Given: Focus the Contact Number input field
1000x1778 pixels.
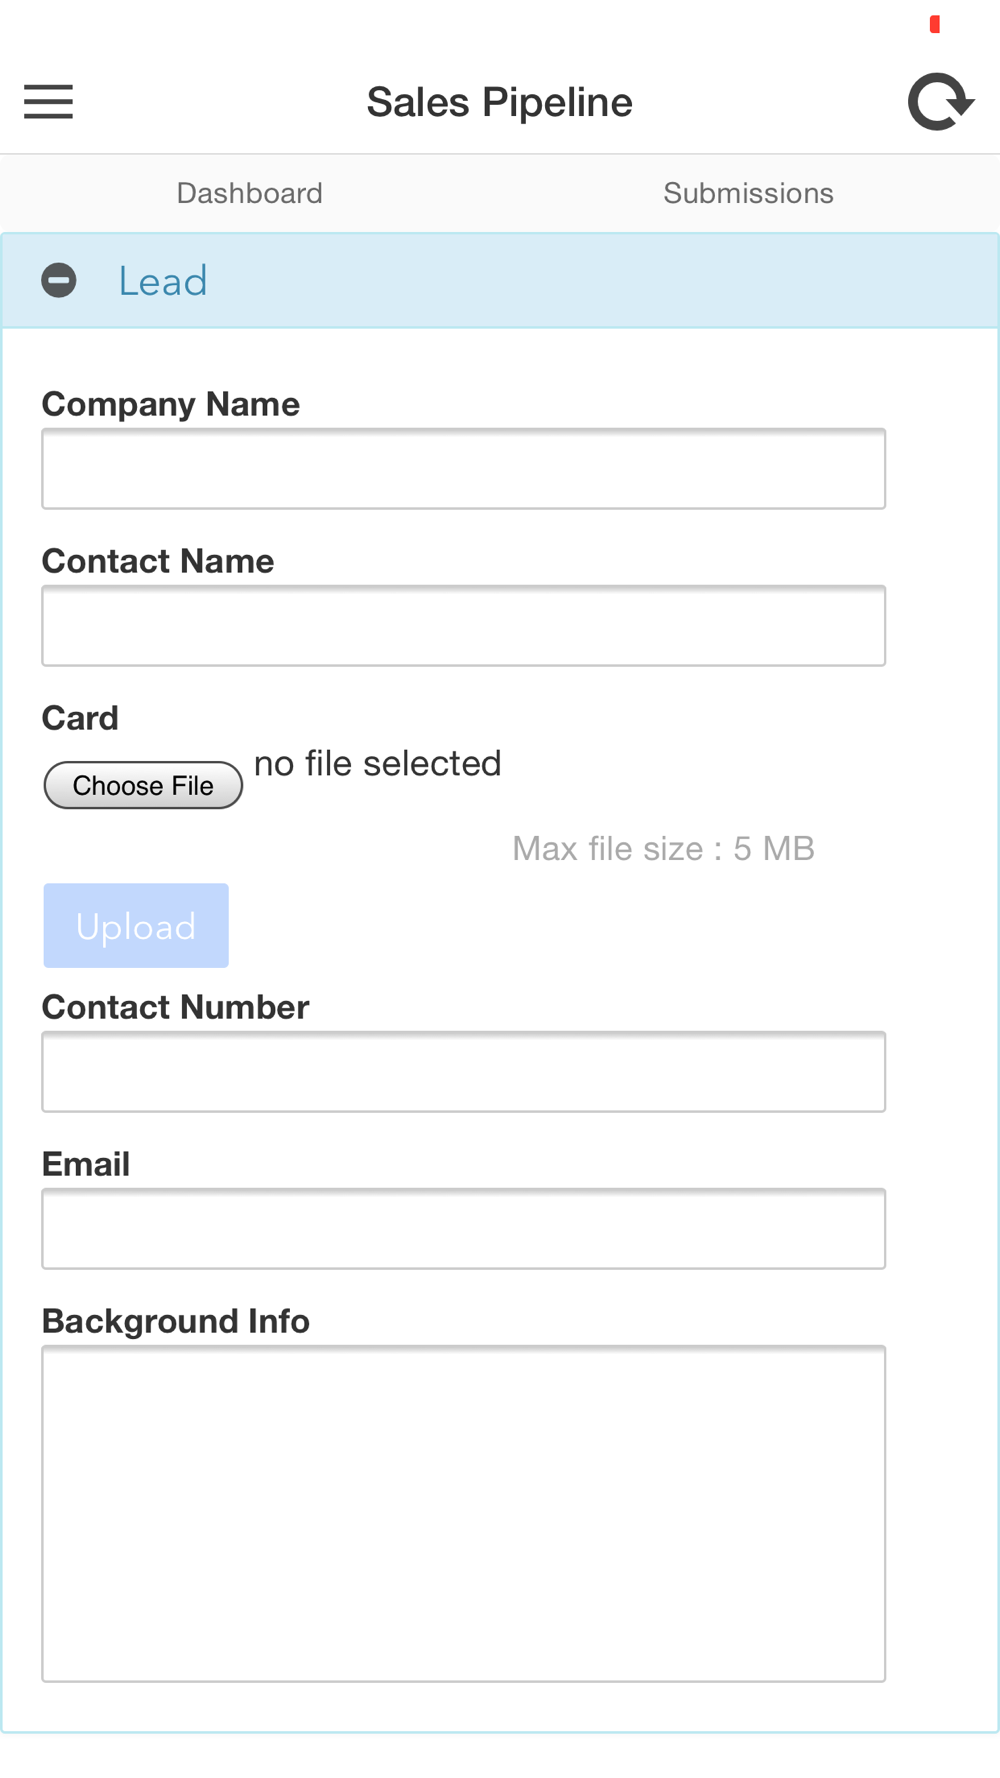Looking at the screenshot, I should point(464,1072).
